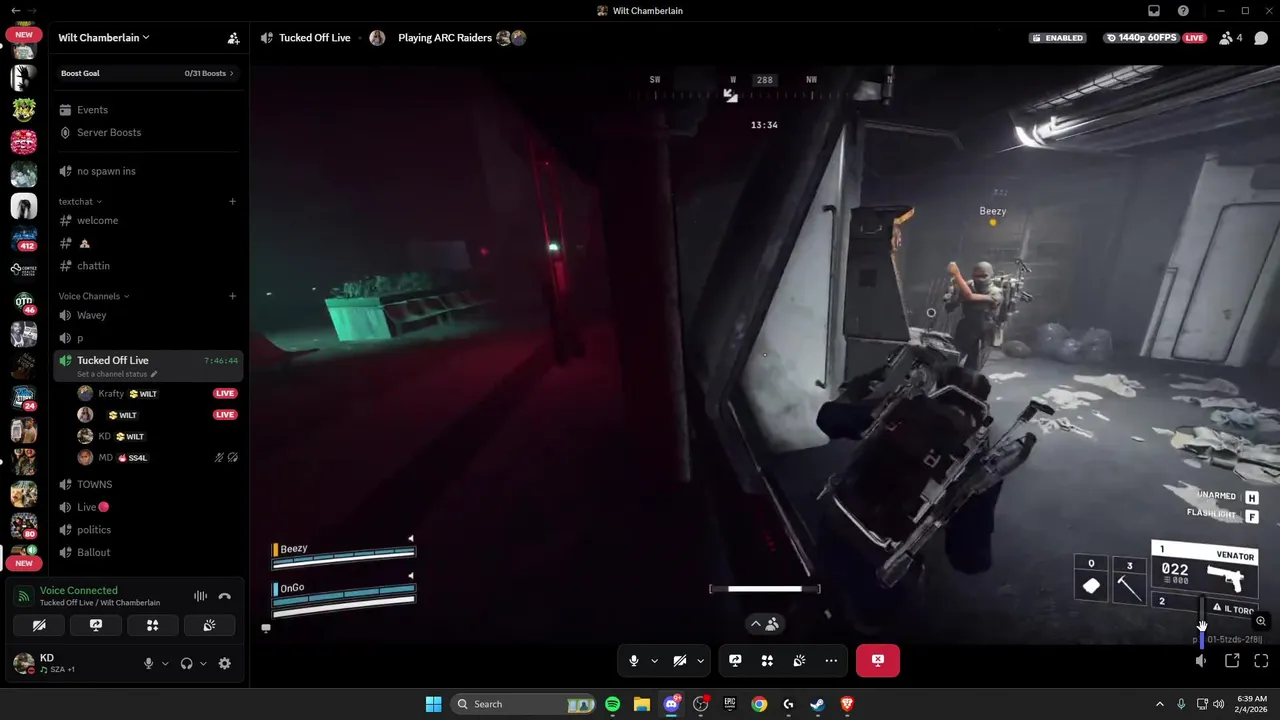Image resolution: width=1280 pixels, height=720 pixels.
Task: Turn on camera in voice panel
Action: tap(39, 625)
